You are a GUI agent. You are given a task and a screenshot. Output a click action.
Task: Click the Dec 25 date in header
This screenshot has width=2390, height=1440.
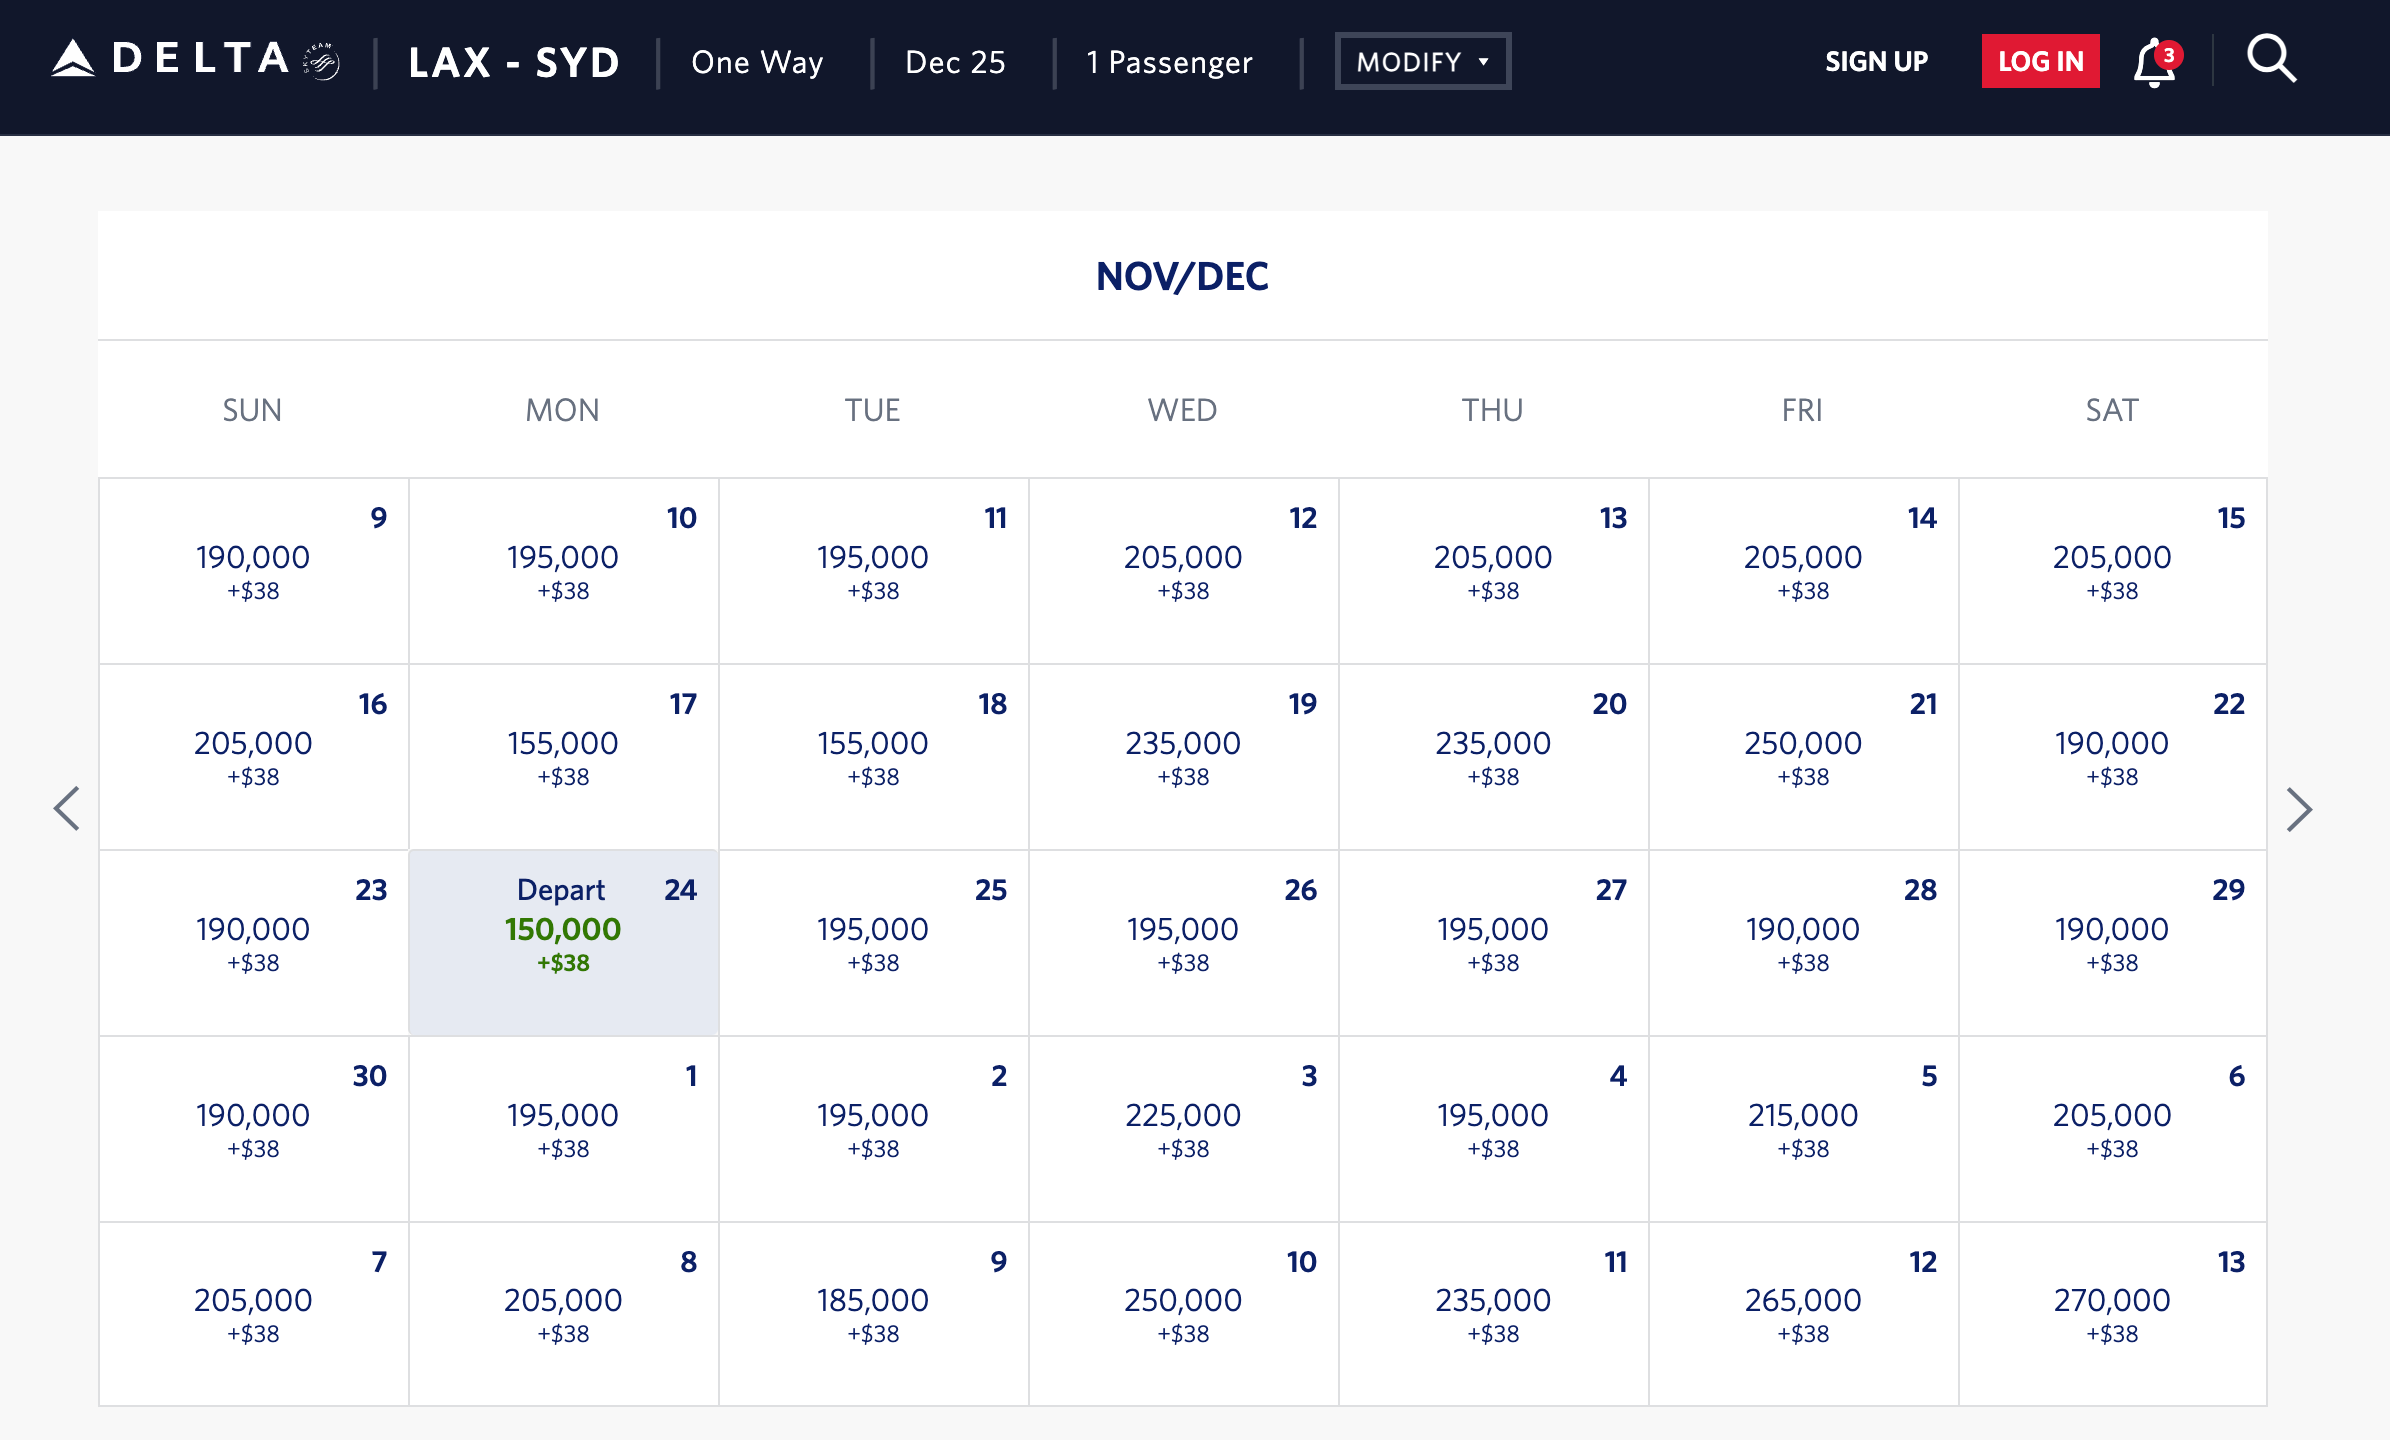(955, 62)
